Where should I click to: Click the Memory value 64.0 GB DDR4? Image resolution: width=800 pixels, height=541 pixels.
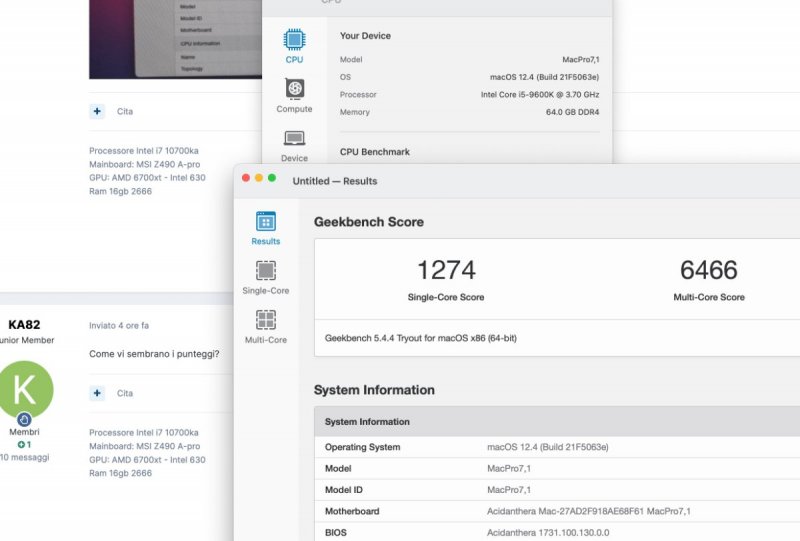tap(572, 112)
